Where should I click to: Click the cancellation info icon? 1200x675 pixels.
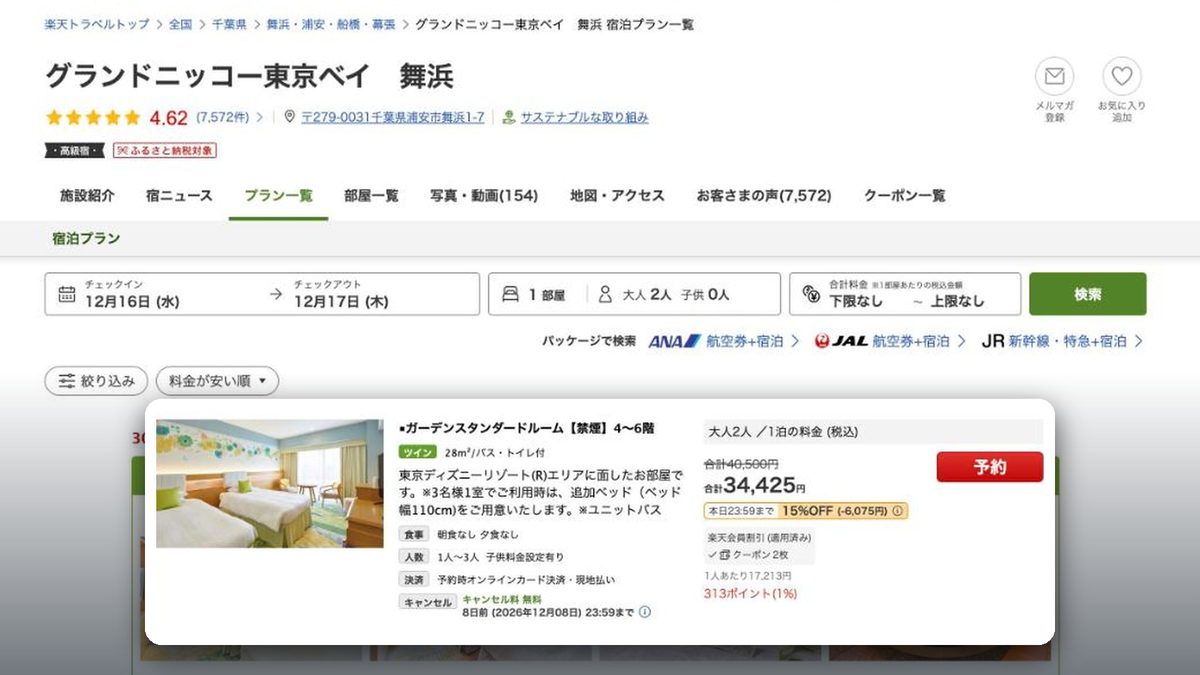(x=645, y=612)
